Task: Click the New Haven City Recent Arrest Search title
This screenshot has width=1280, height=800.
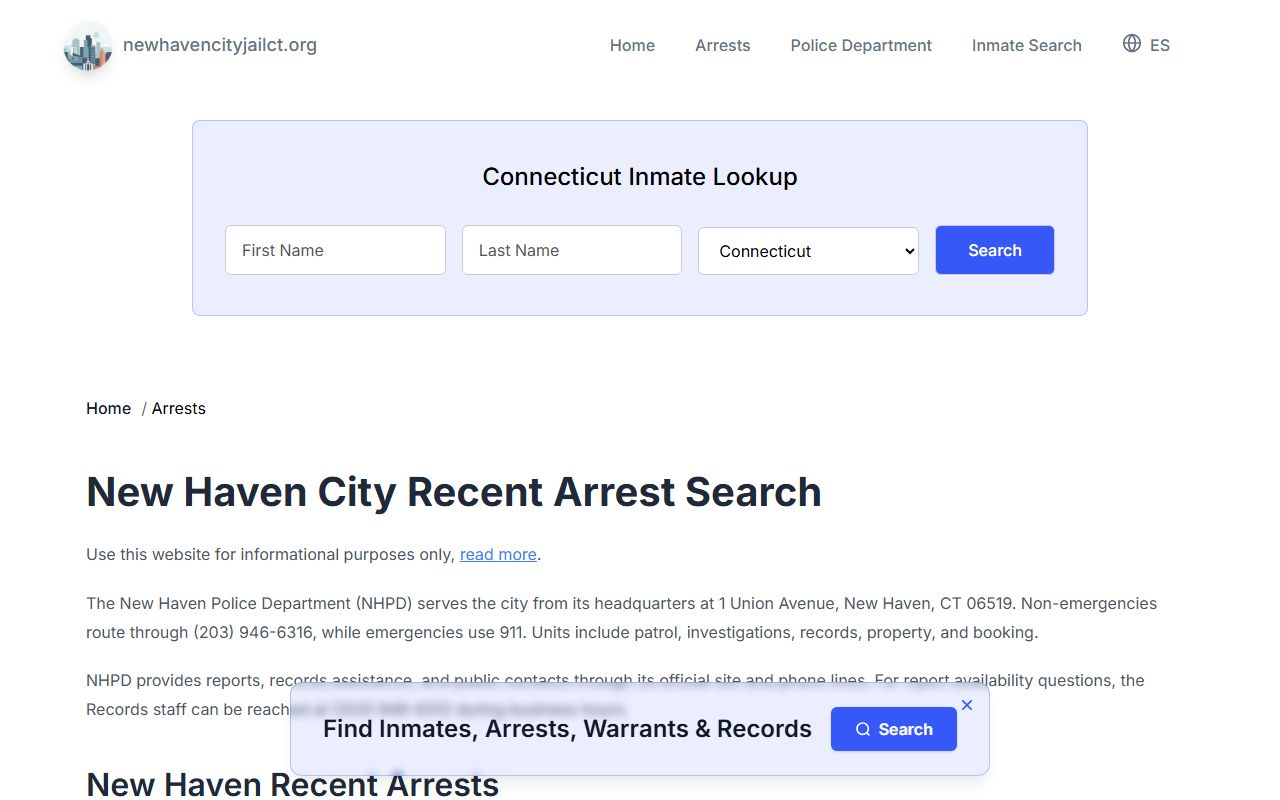Action: [454, 492]
